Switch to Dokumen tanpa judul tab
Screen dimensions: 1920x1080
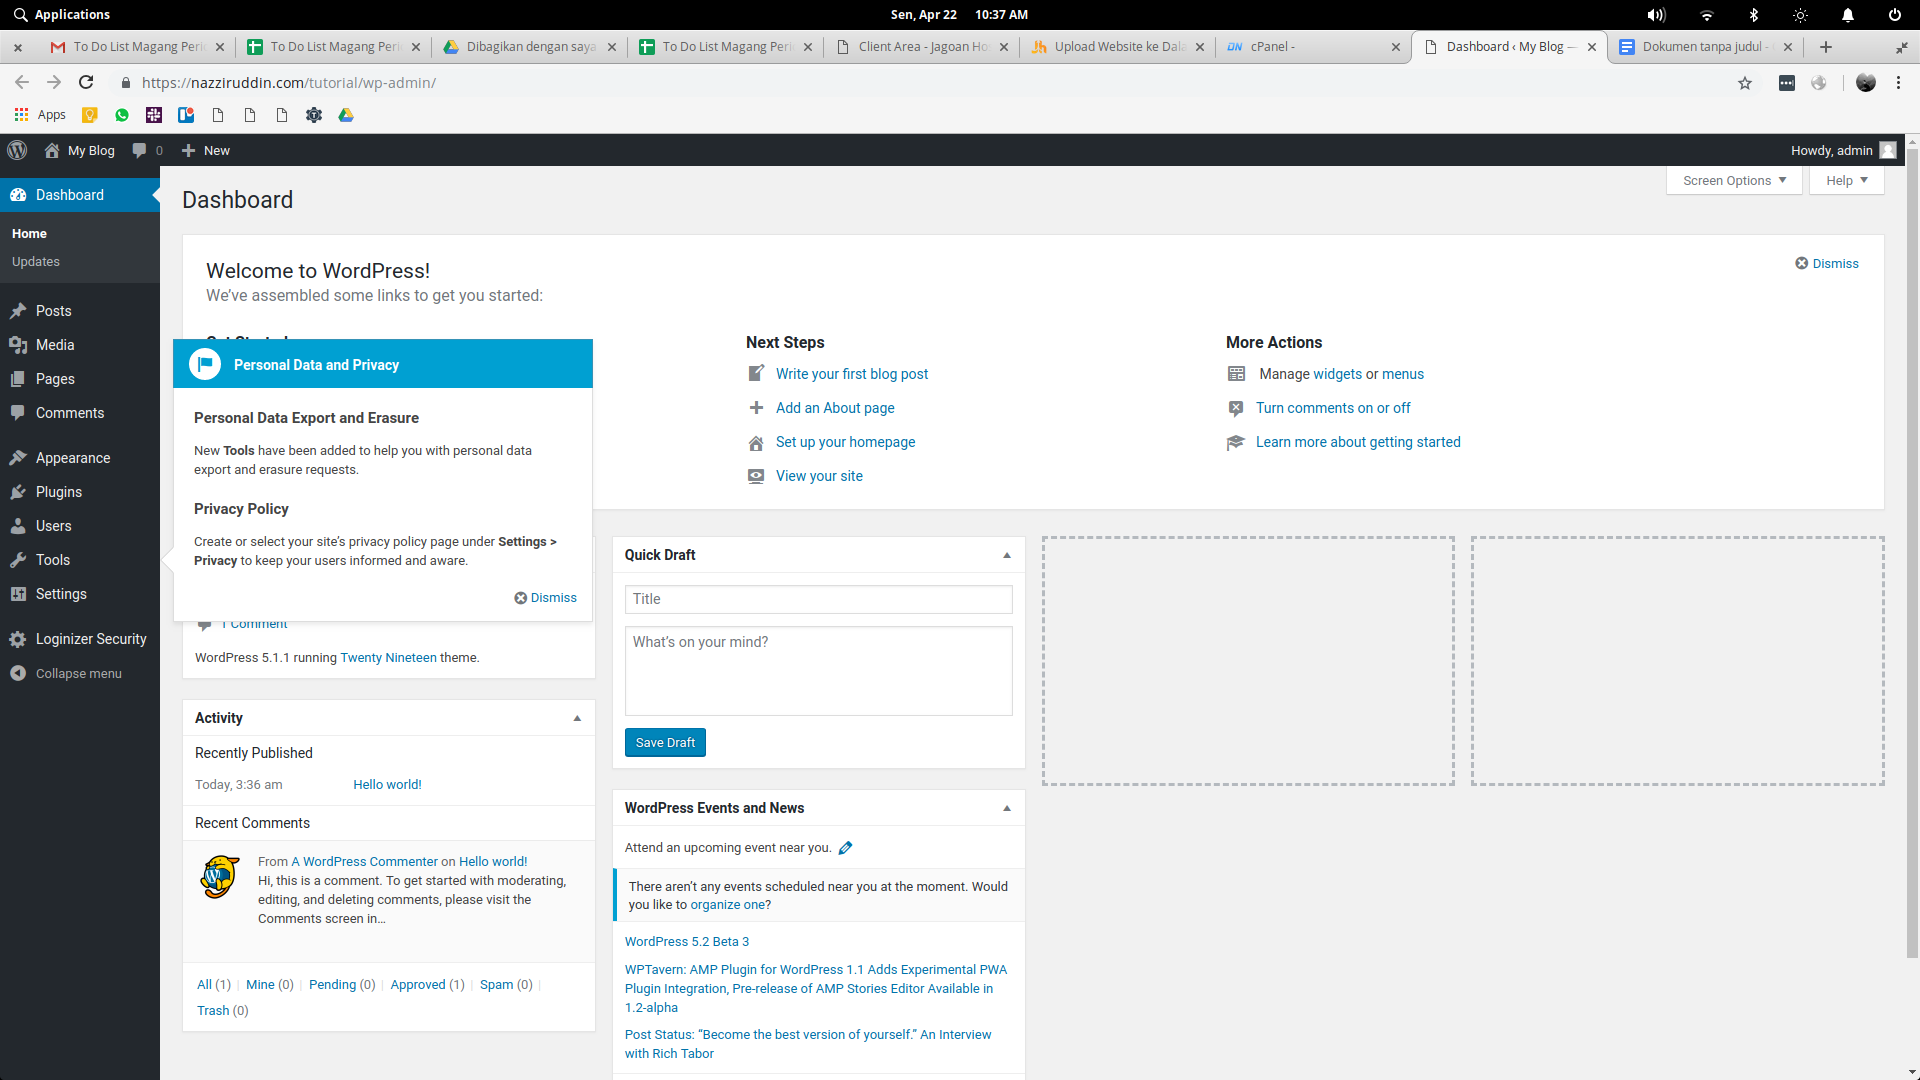coord(1703,47)
